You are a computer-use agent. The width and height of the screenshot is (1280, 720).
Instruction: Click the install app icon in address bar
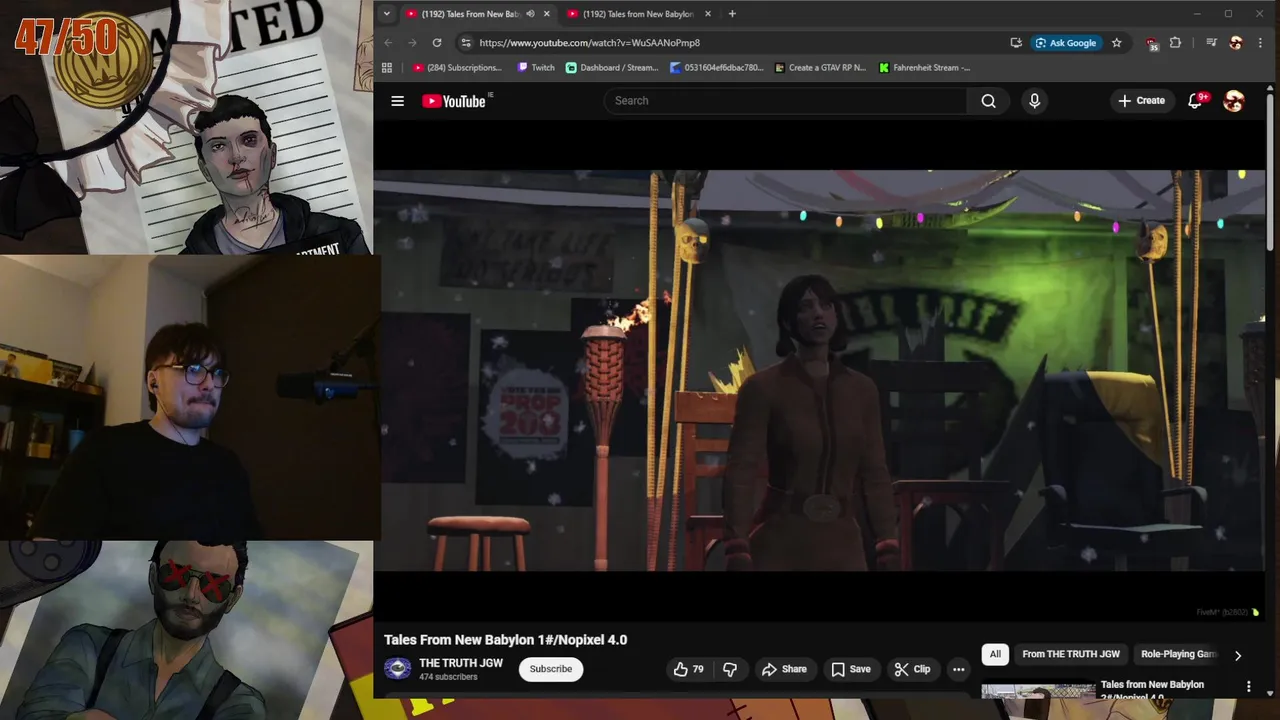click(x=1016, y=43)
